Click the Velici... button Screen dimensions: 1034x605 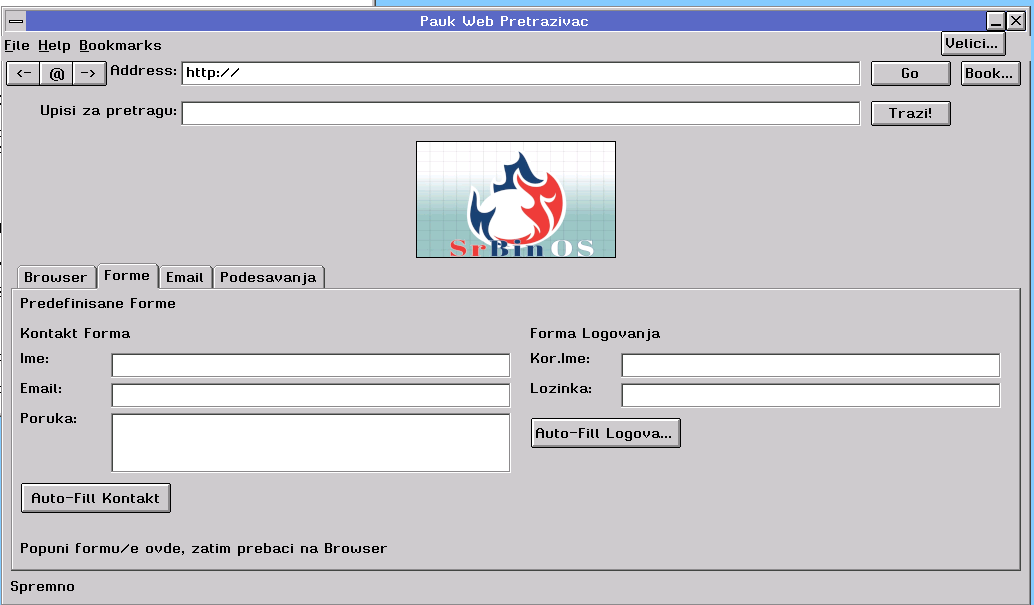point(972,43)
